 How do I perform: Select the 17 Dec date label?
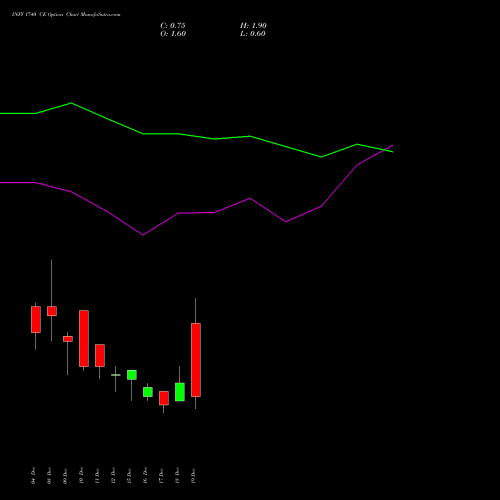click(x=161, y=476)
